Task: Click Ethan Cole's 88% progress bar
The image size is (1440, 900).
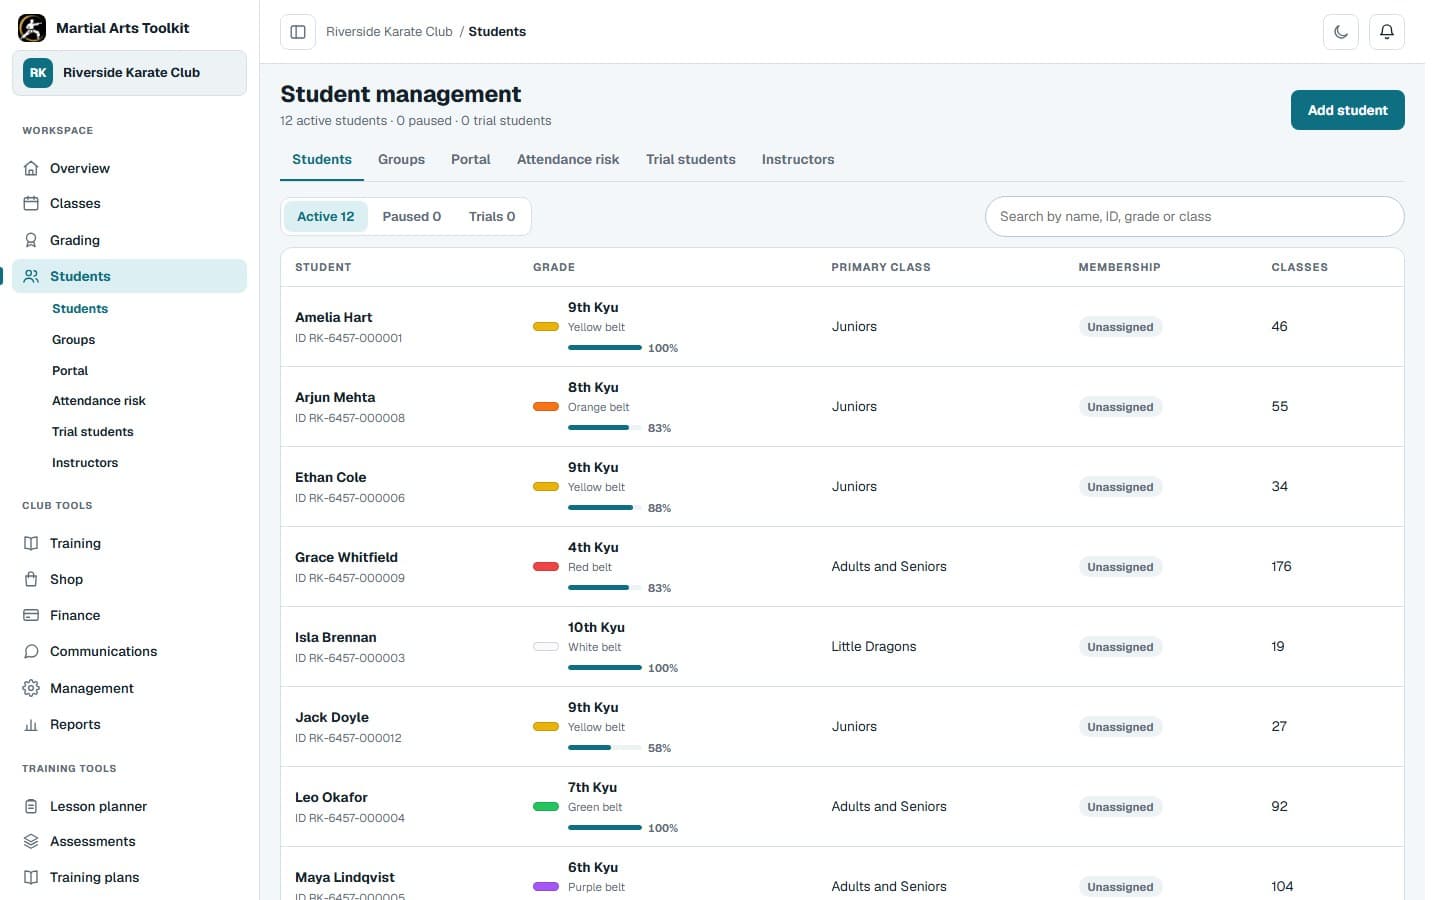Action: [605, 508]
